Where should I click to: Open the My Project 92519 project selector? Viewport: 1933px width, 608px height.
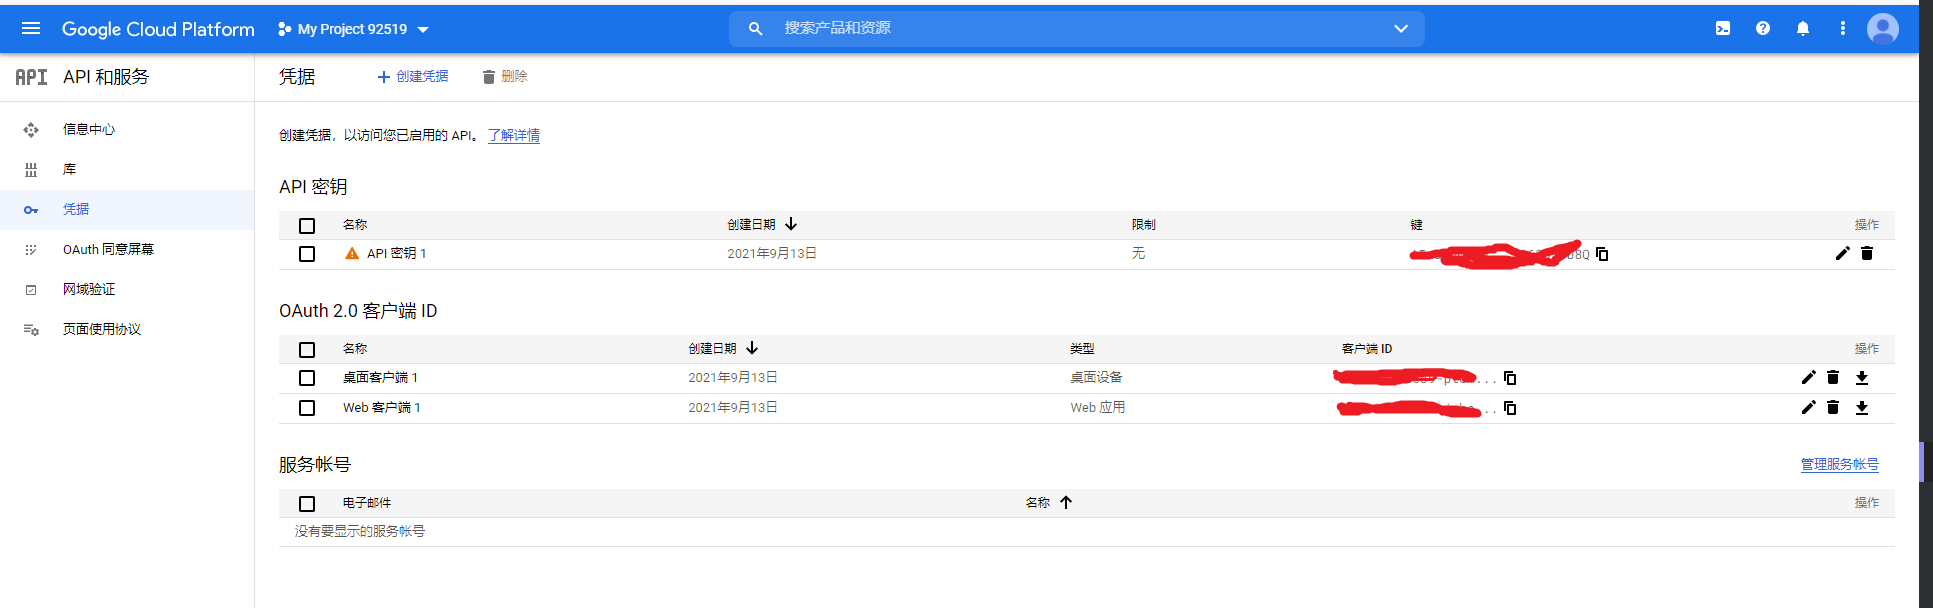pos(353,29)
